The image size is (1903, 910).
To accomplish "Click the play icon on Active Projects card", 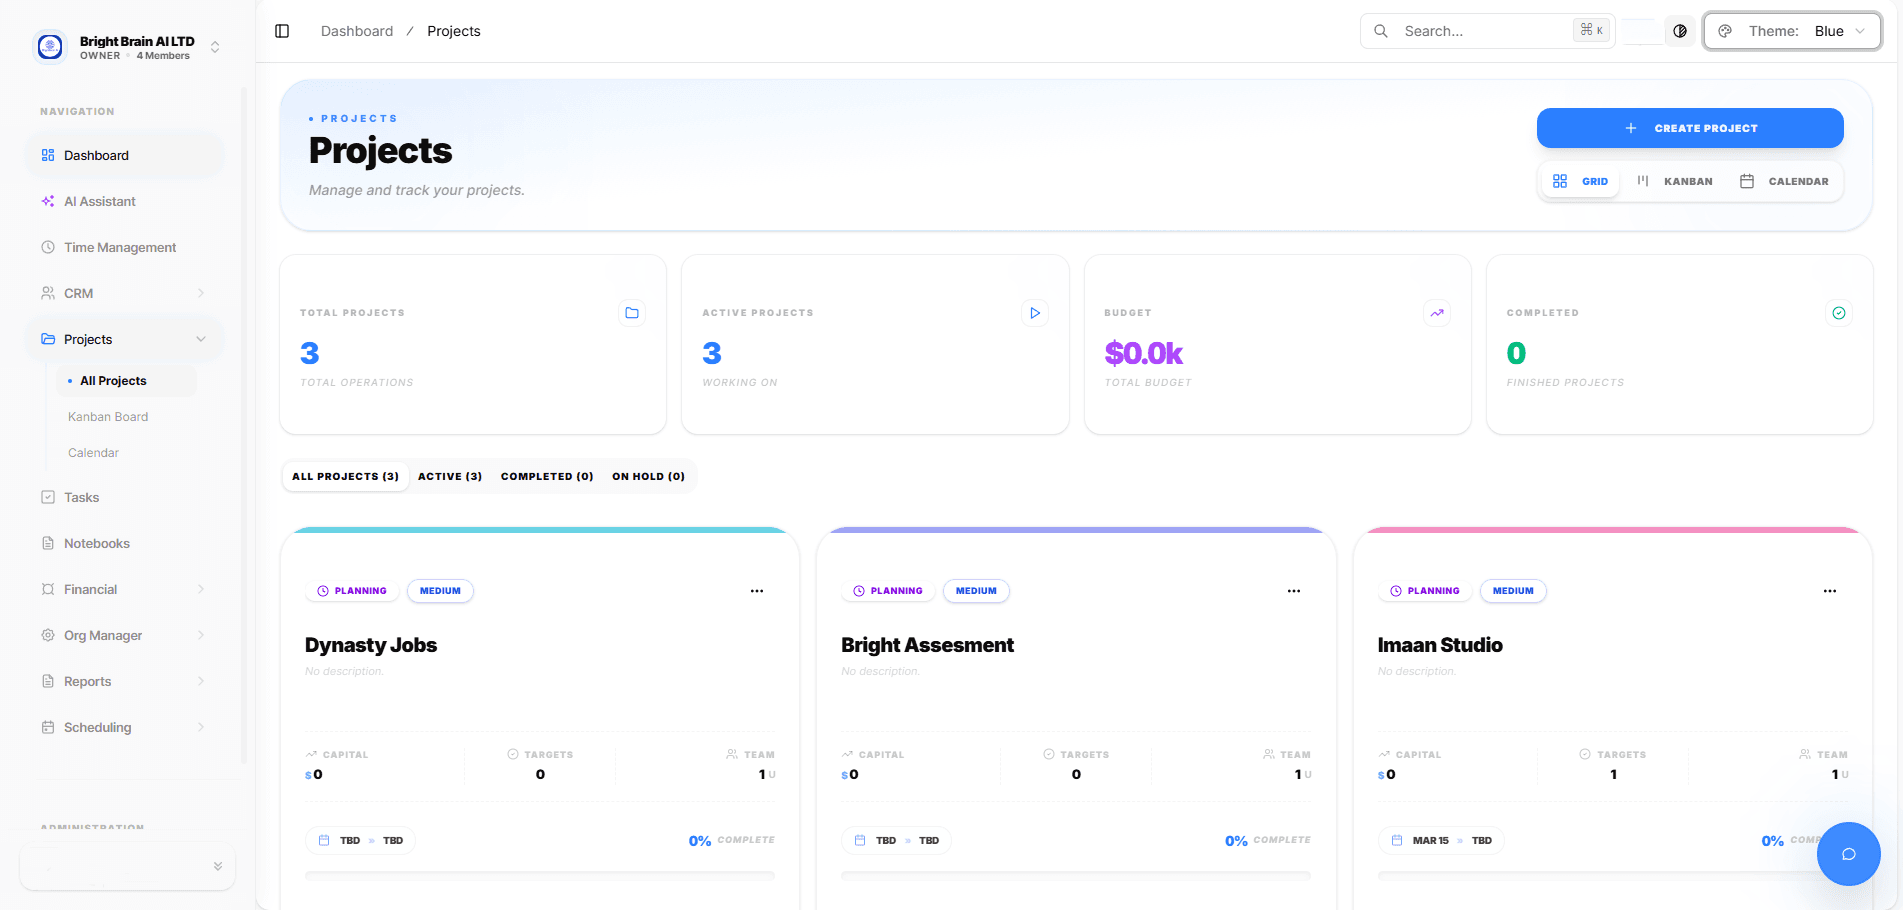I will [x=1035, y=313].
